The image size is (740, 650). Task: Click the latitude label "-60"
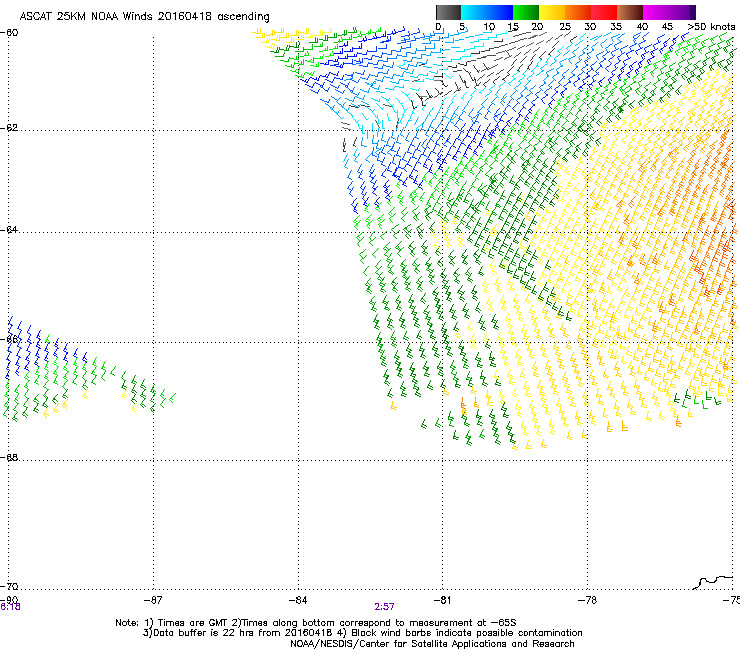pos(9,33)
